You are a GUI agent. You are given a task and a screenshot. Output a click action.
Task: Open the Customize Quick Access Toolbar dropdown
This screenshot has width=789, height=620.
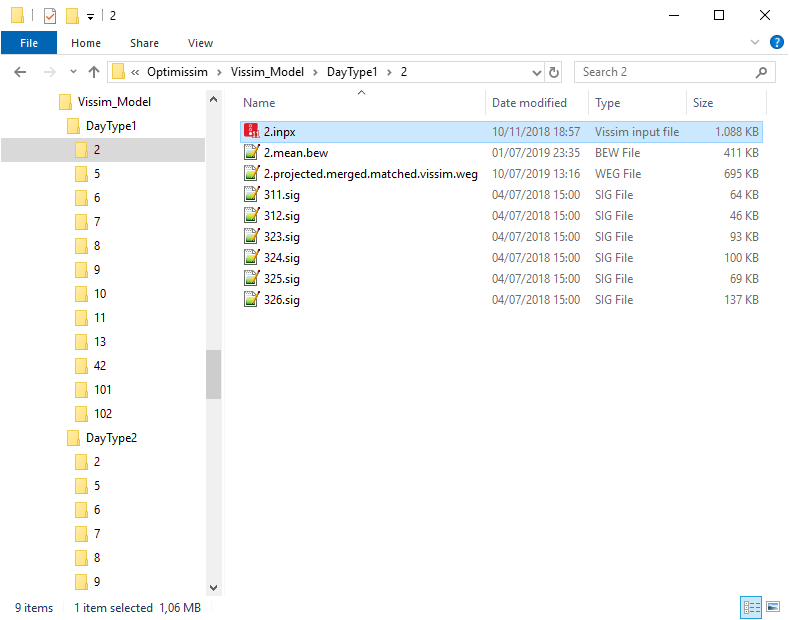point(90,17)
